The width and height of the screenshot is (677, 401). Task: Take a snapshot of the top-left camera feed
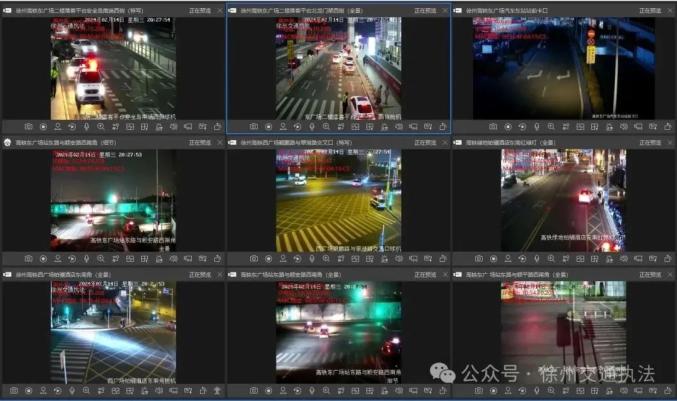[x=28, y=127]
